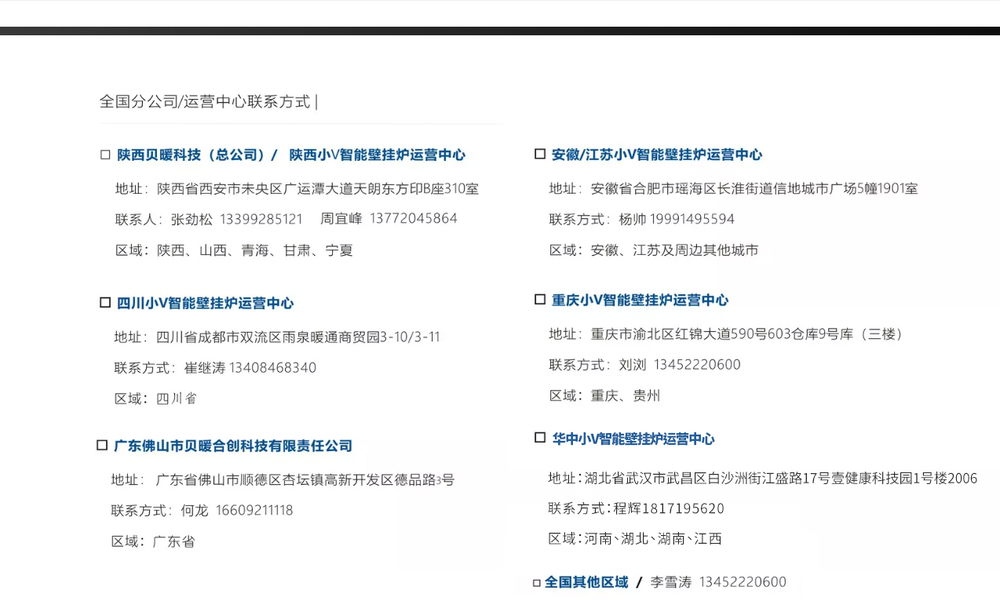Click 刘浏 phone number 13452220600
Screen dimensions: 1000x612
click(697, 365)
